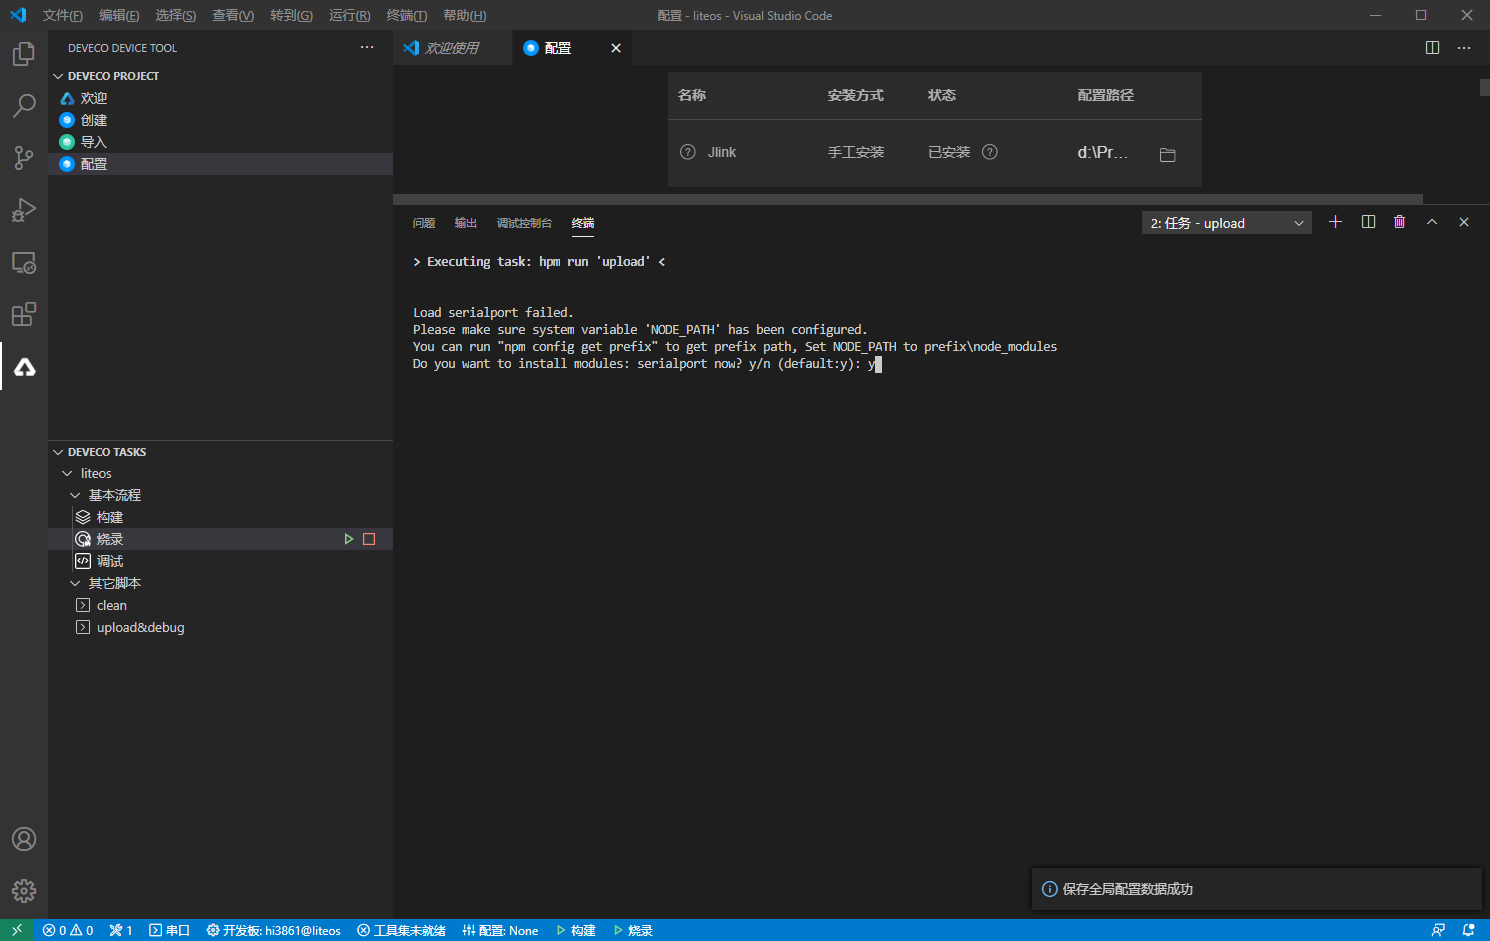Open the Search view in activity bar

pos(24,106)
